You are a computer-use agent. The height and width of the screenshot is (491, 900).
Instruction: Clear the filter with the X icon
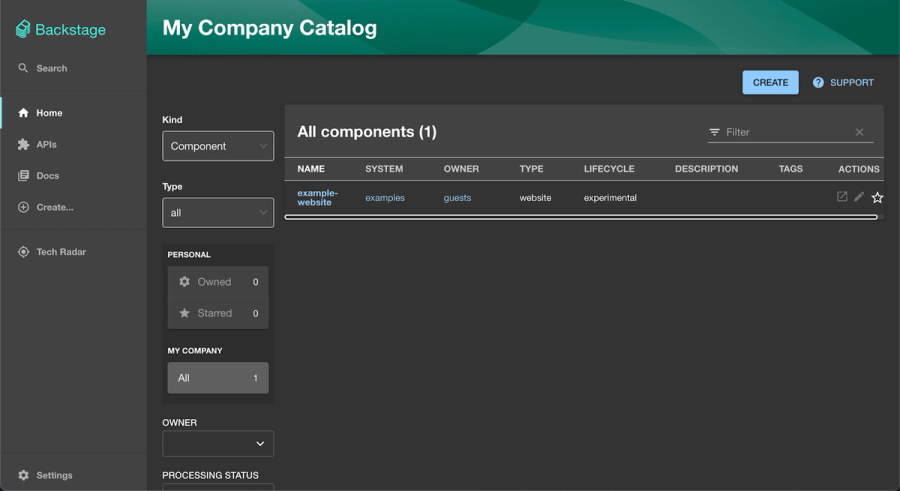pyautogui.click(x=859, y=132)
